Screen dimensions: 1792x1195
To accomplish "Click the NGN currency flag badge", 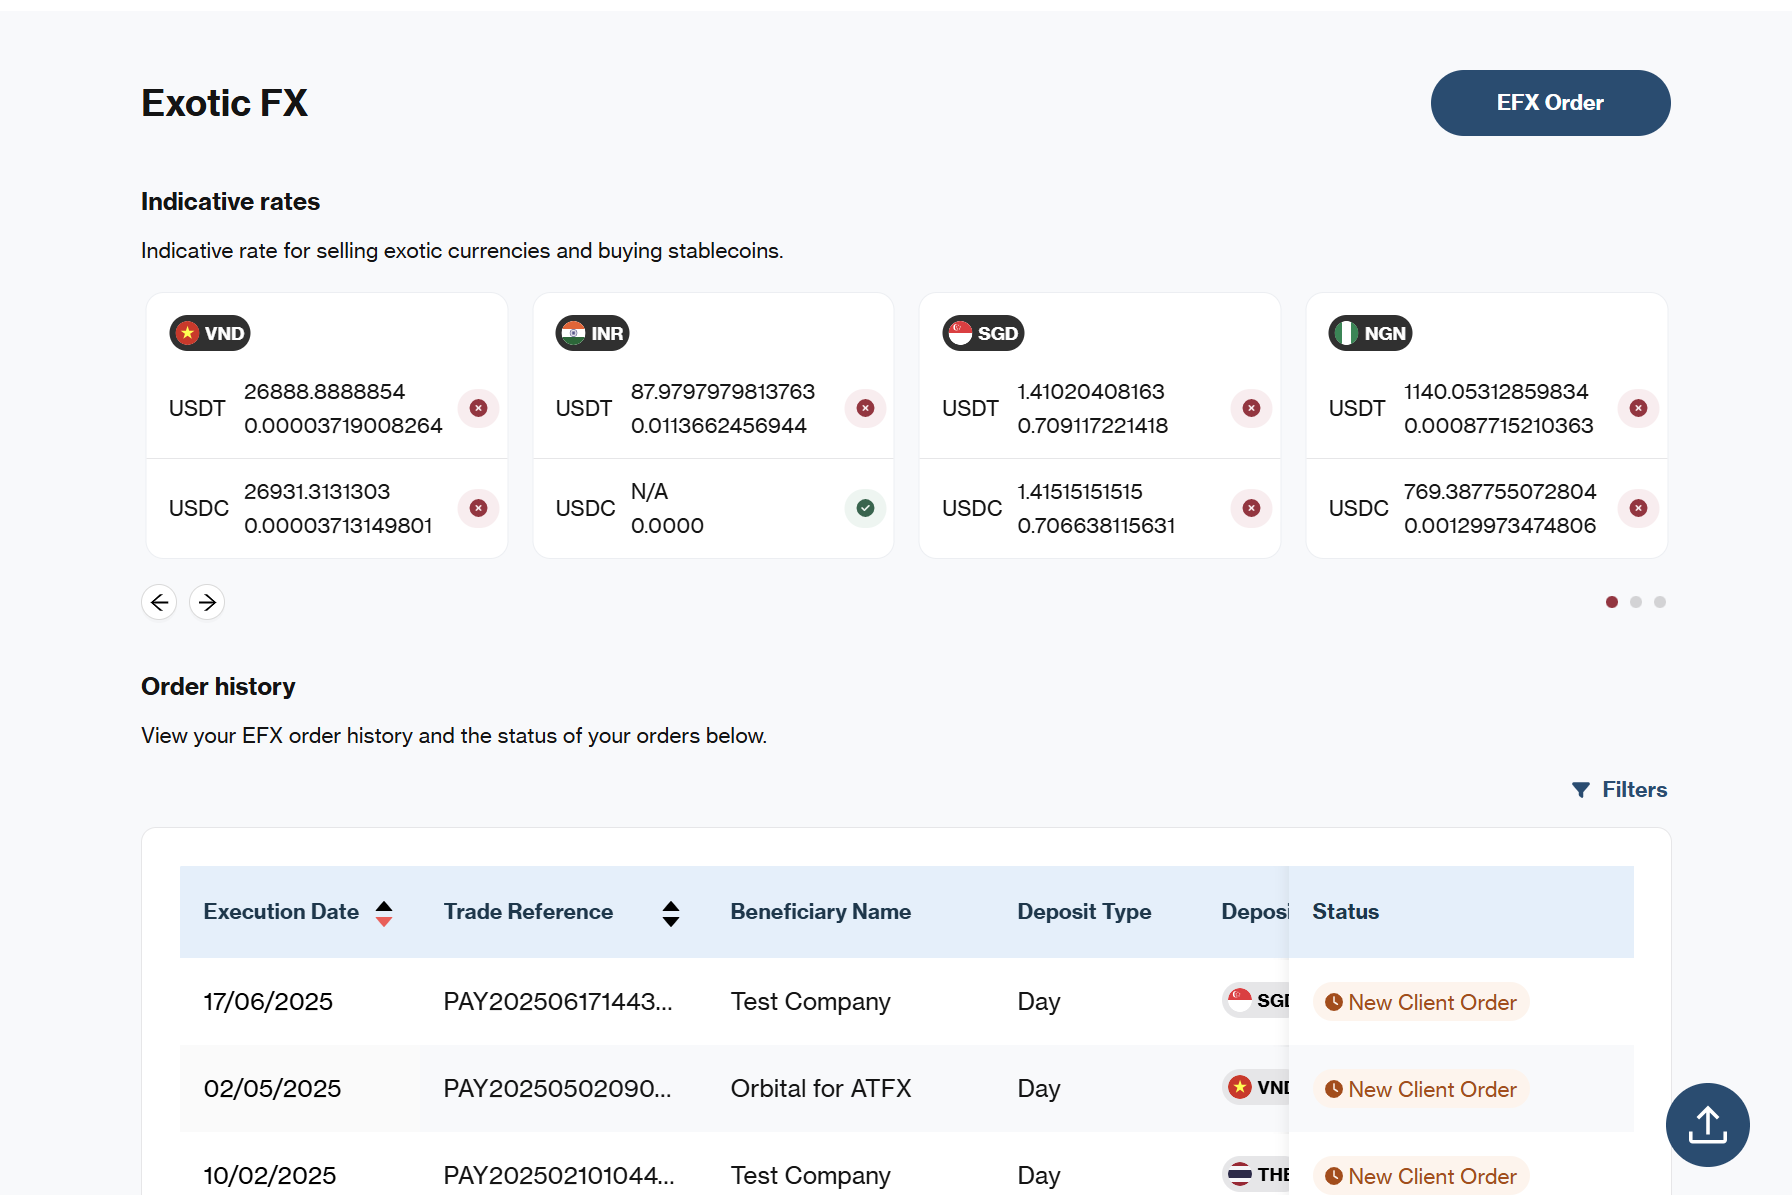I will tap(1370, 333).
